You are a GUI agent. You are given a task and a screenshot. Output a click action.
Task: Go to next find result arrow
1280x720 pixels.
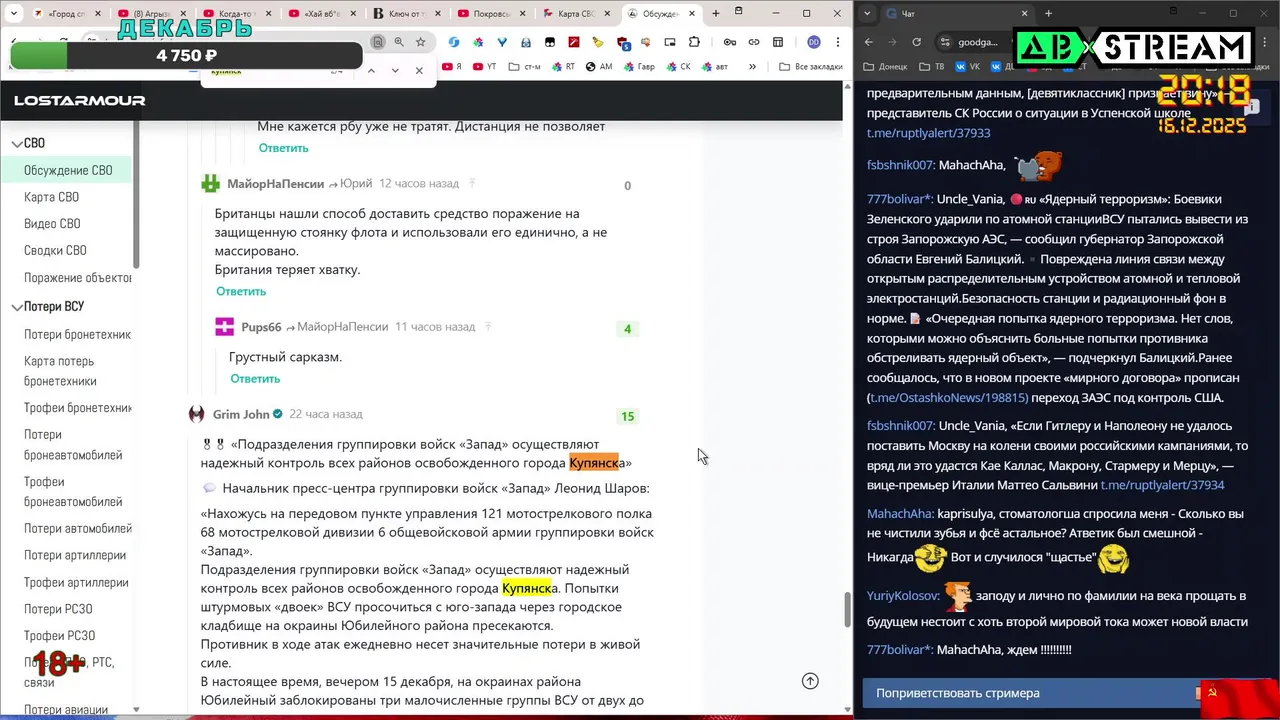tap(395, 71)
